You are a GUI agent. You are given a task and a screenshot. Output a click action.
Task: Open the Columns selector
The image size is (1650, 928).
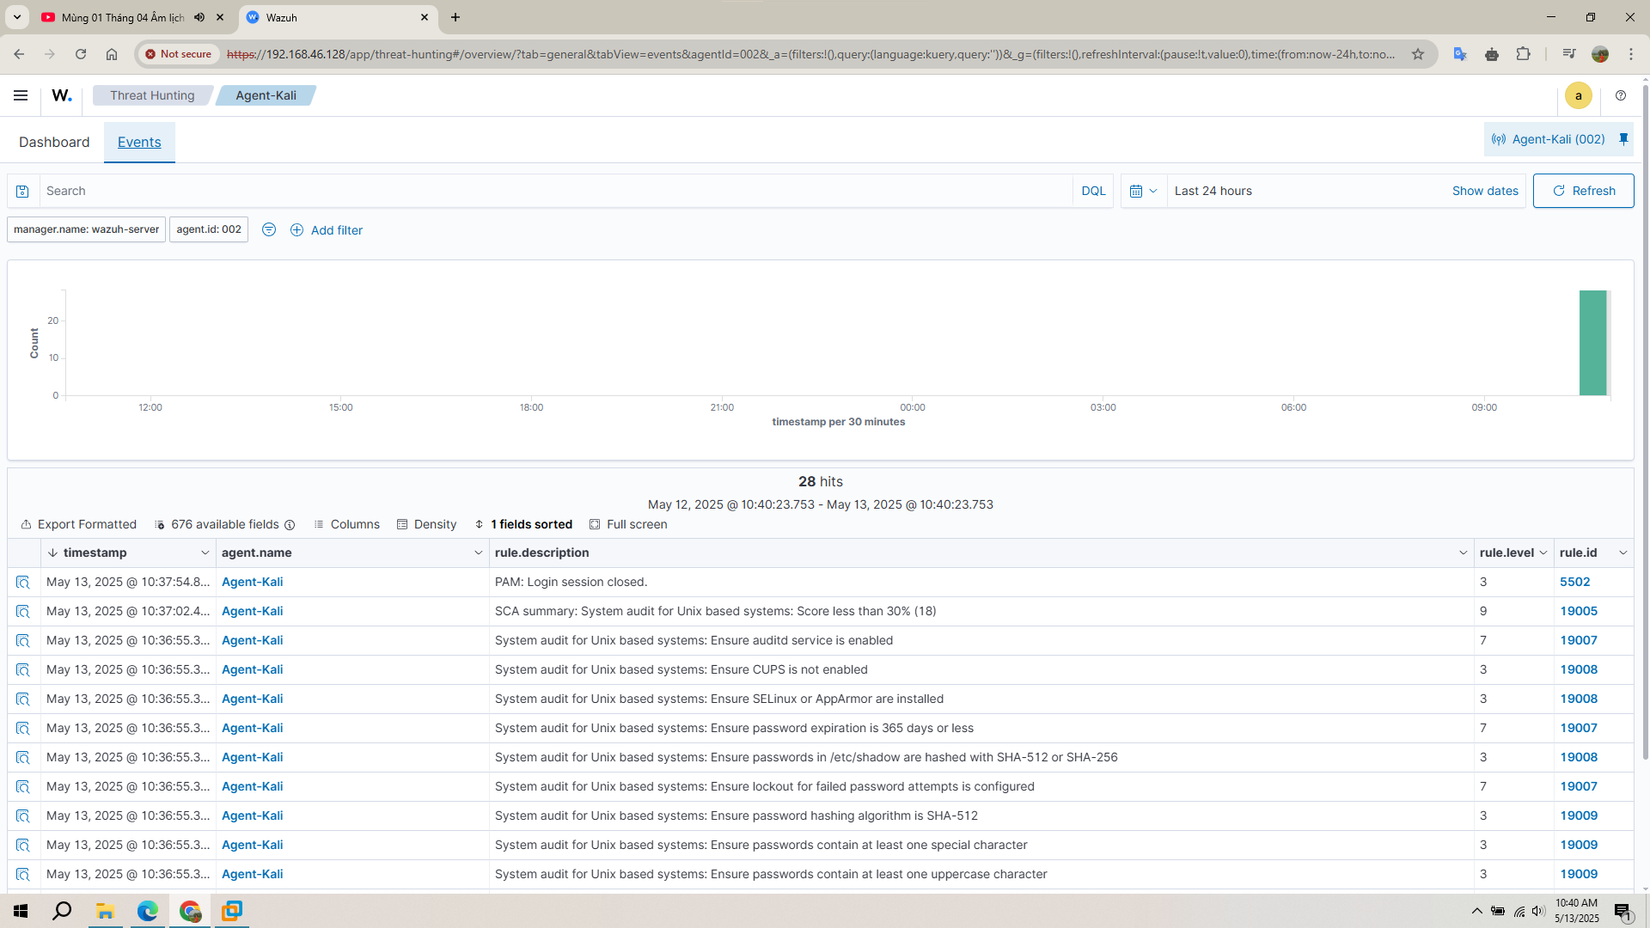tap(346, 524)
